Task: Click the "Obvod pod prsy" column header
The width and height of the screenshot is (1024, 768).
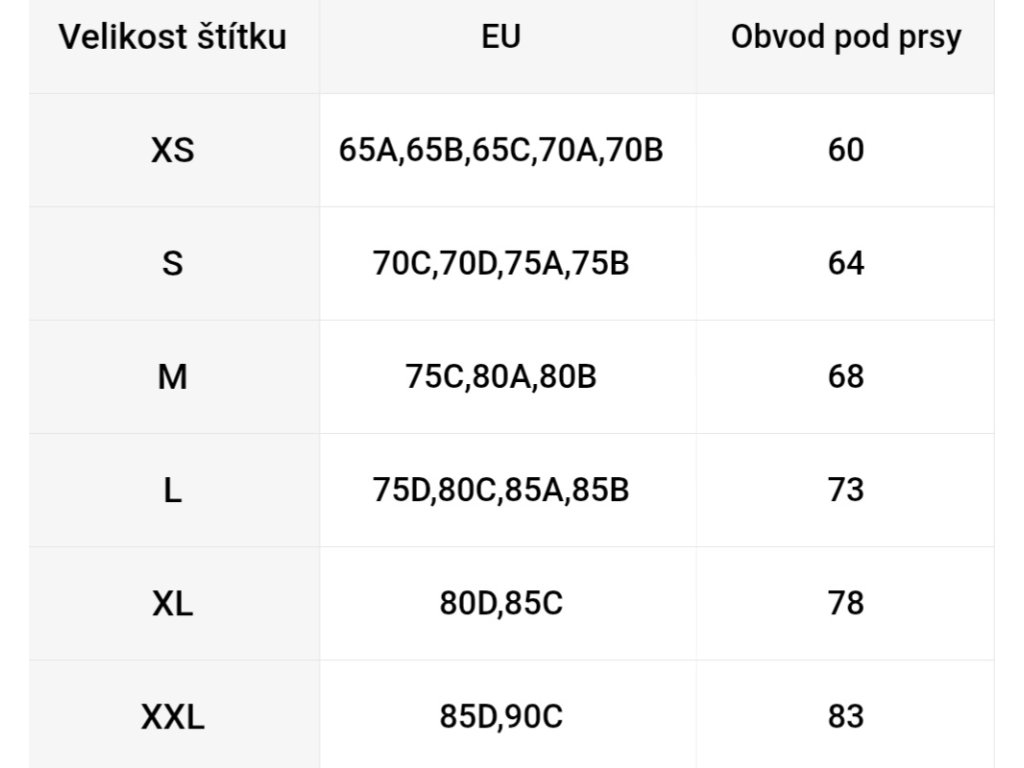Action: (x=846, y=38)
